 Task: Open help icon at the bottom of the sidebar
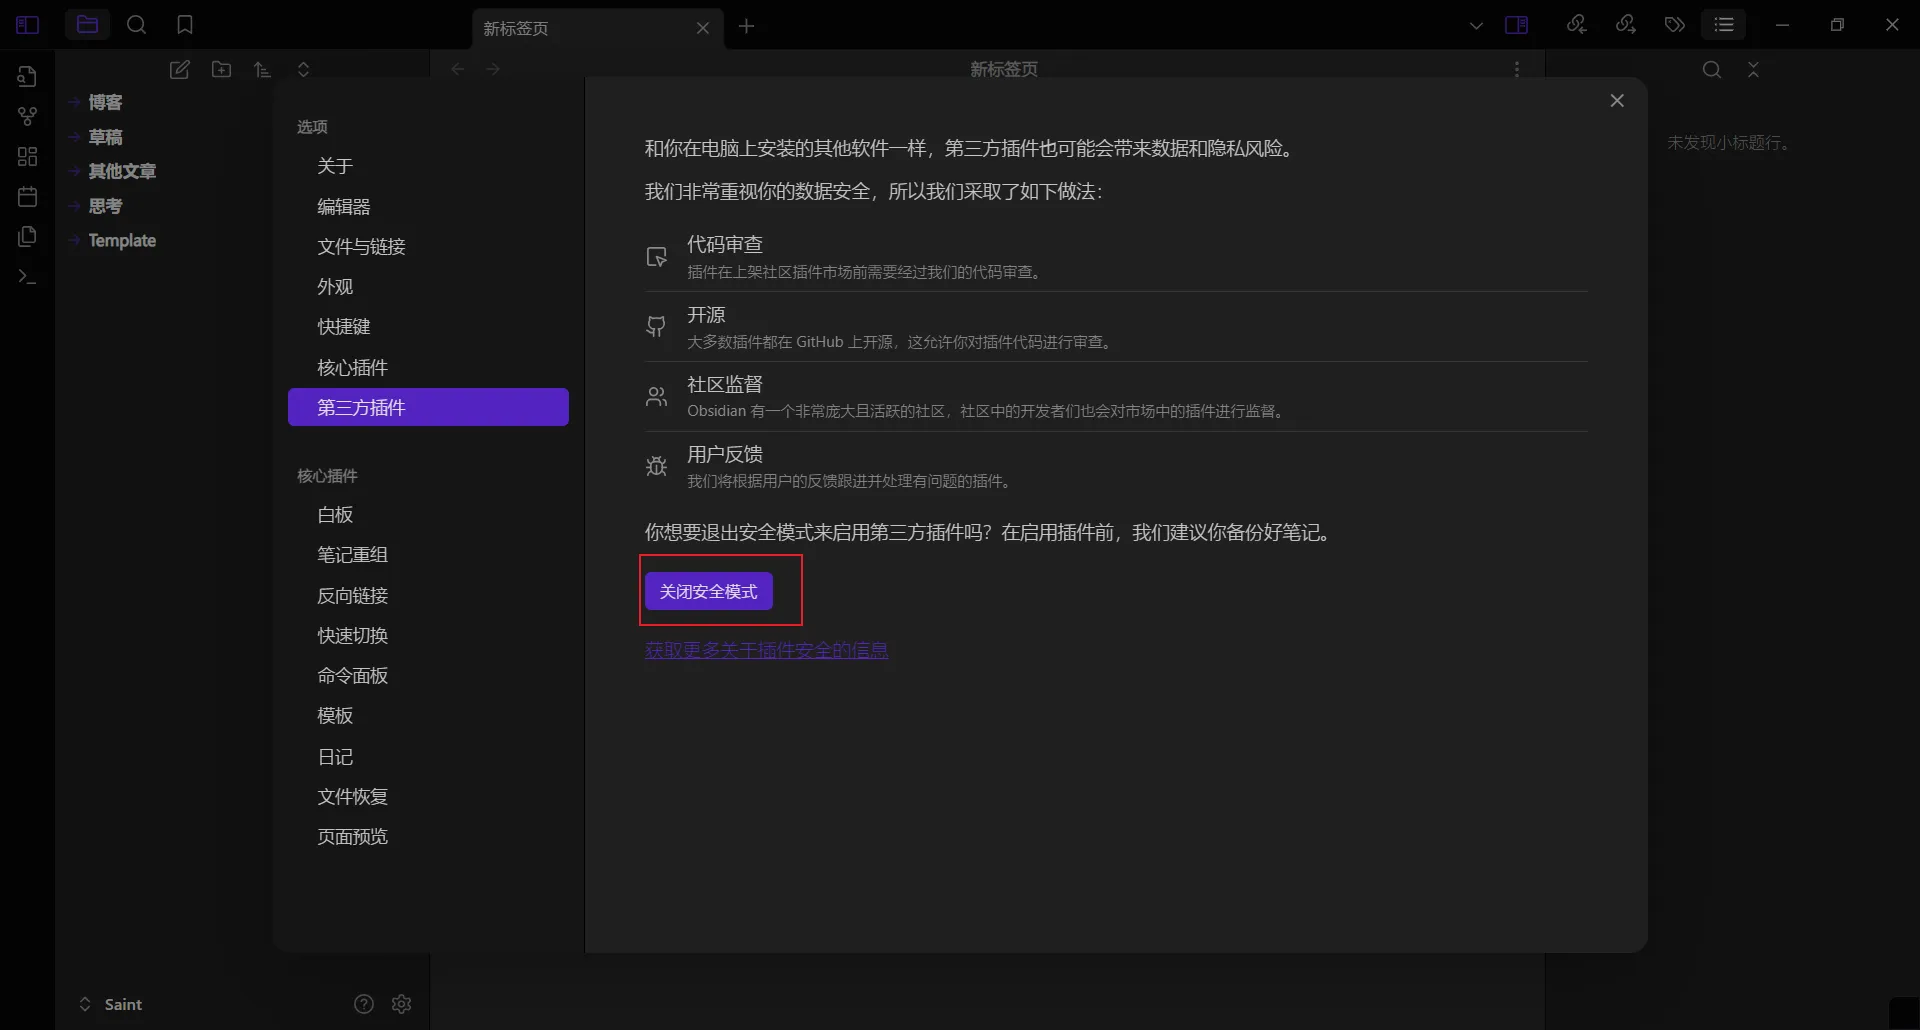tap(364, 1004)
